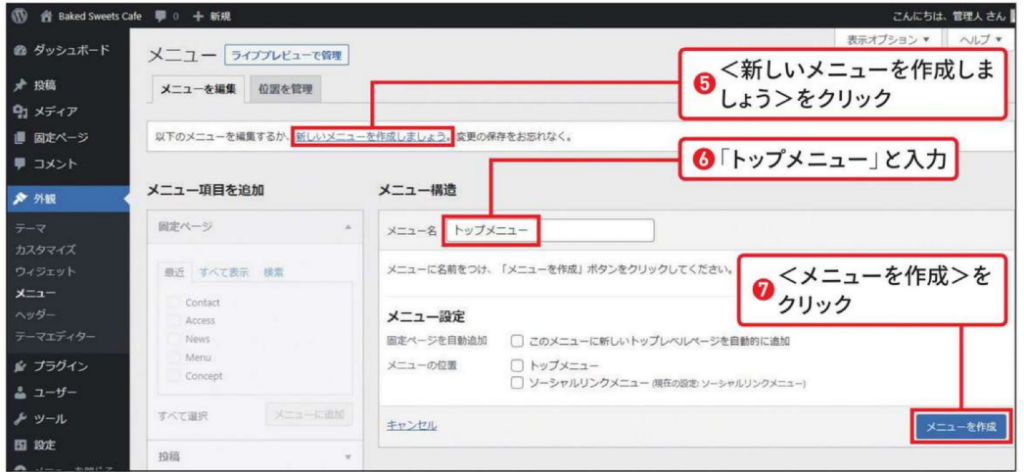Click the 新しいメニューを作成しましょう link
Viewport: 1024px width, 472px height.
[x=373, y=136]
